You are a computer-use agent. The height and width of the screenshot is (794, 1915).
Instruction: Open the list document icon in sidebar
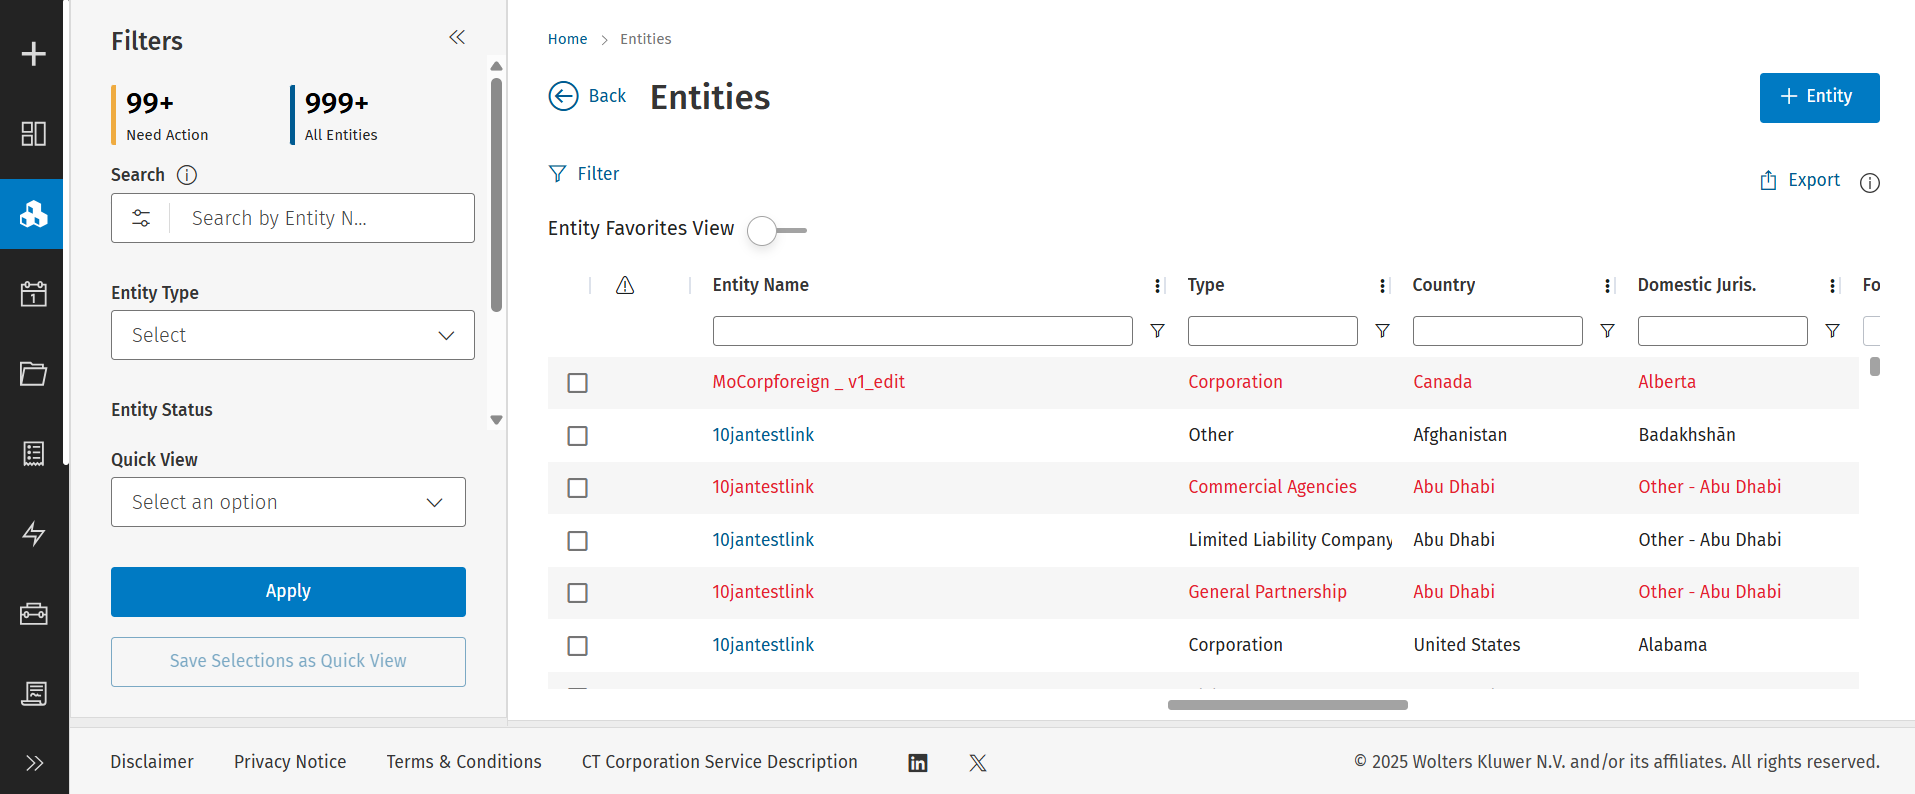34,454
